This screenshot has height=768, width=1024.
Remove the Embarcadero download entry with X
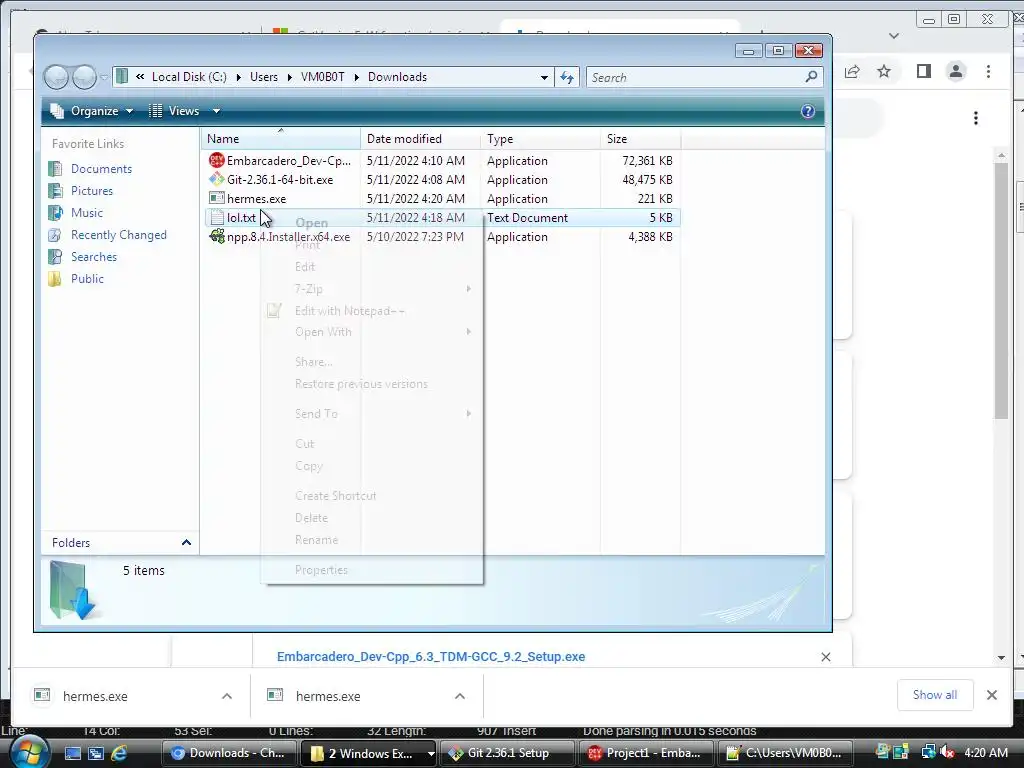[x=825, y=657]
